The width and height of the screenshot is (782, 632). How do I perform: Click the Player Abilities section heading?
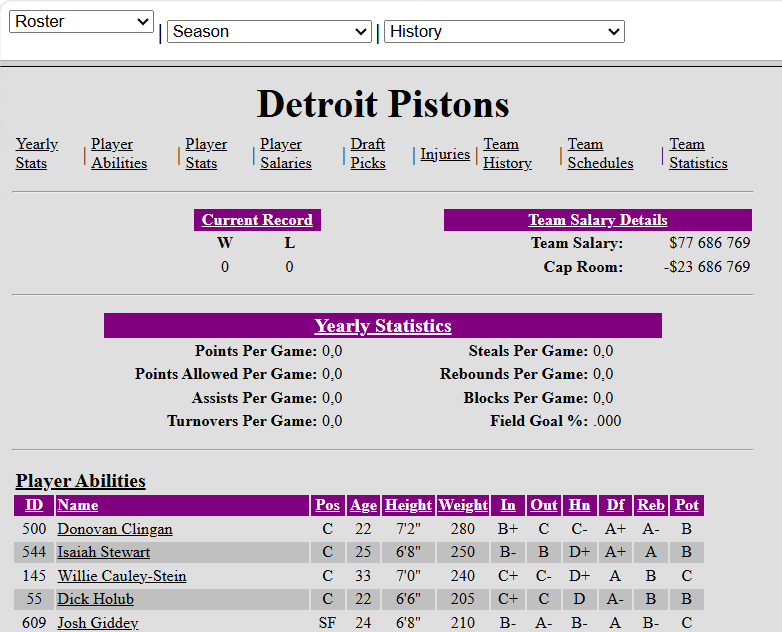[x=80, y=481]
